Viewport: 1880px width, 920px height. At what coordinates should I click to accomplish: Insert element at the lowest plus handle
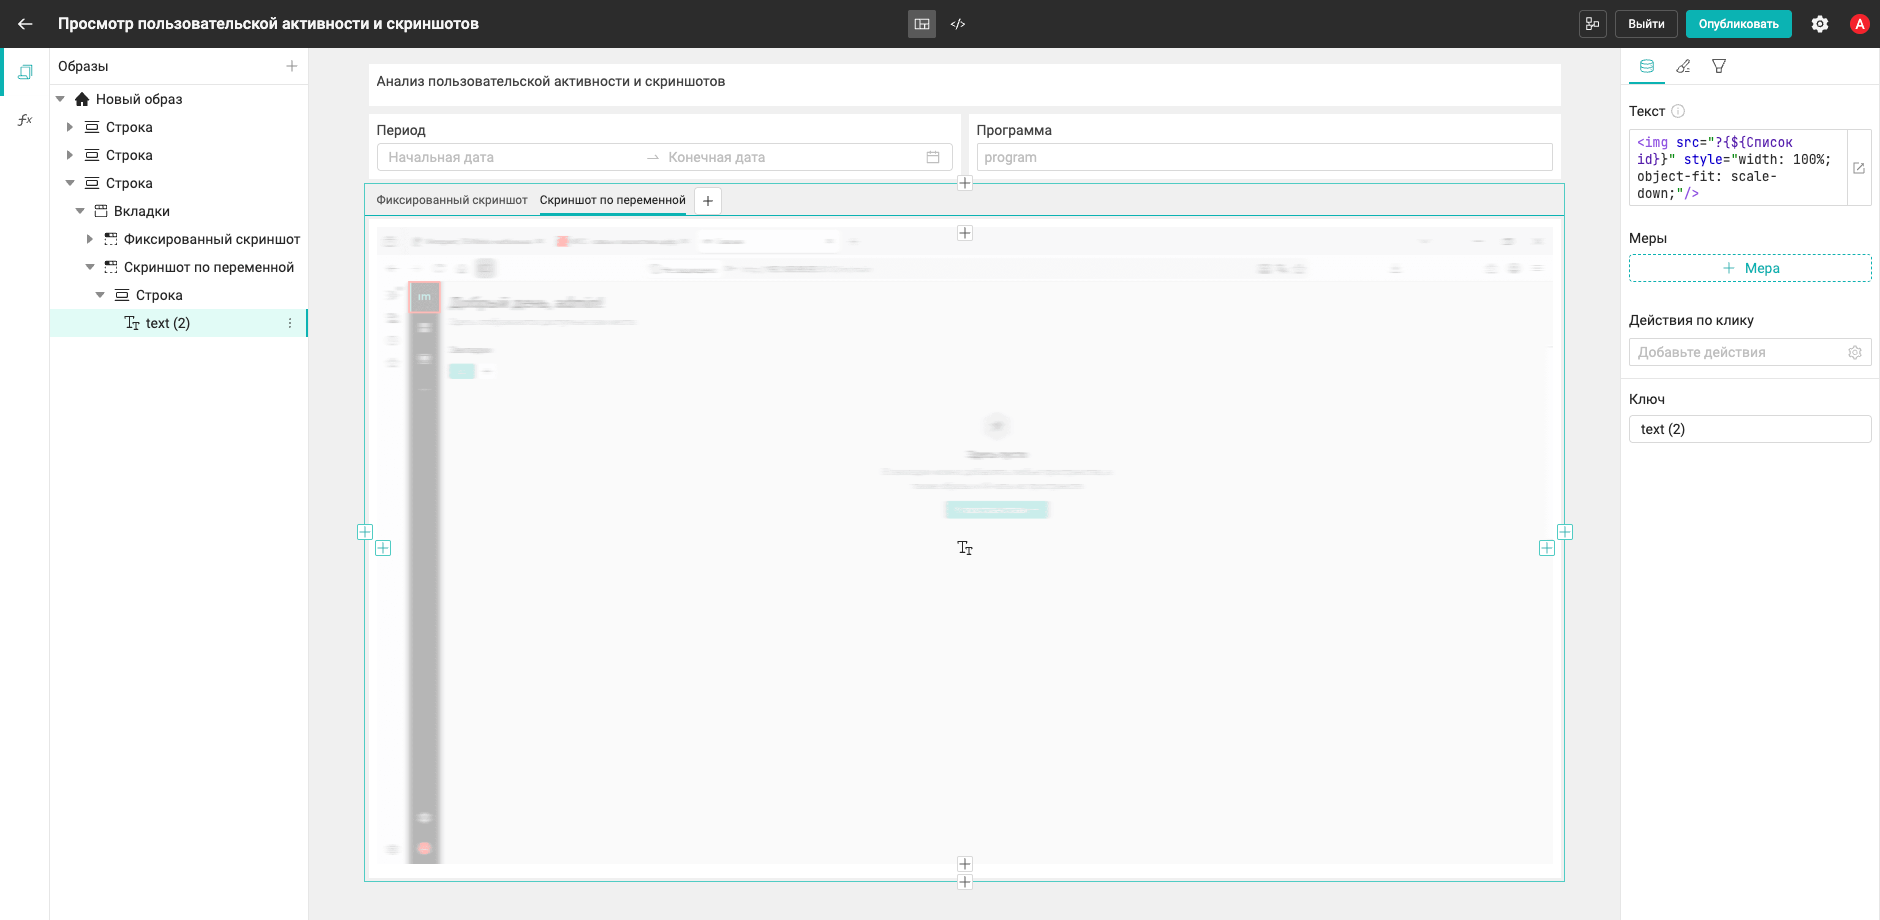pos(965,882)
